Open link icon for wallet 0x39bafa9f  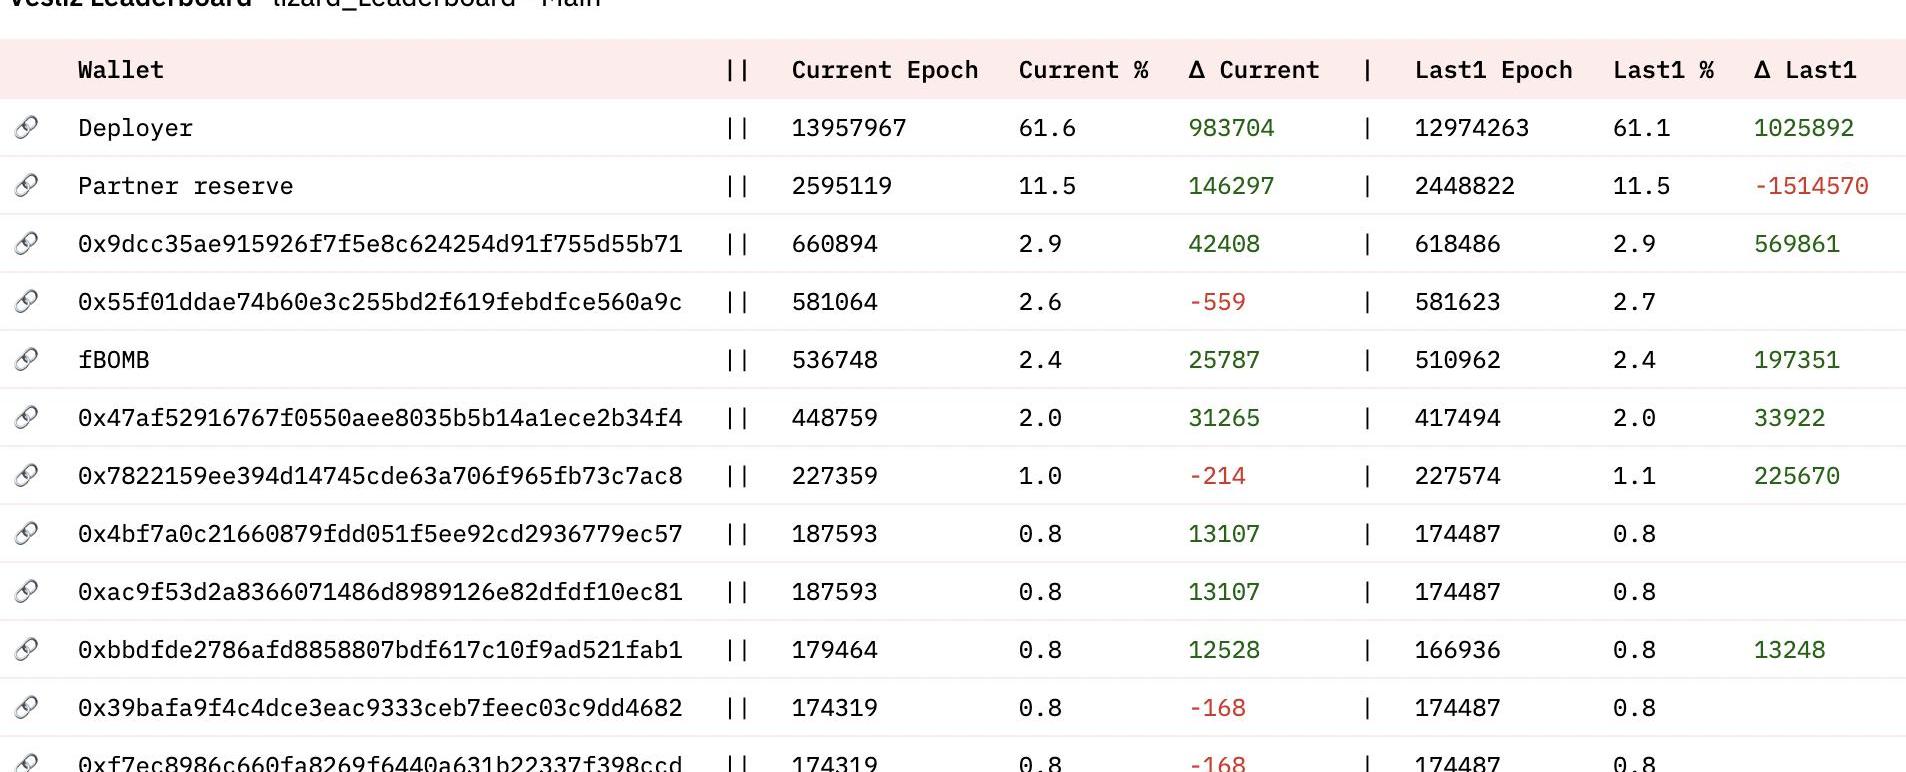tap(27, 707)
